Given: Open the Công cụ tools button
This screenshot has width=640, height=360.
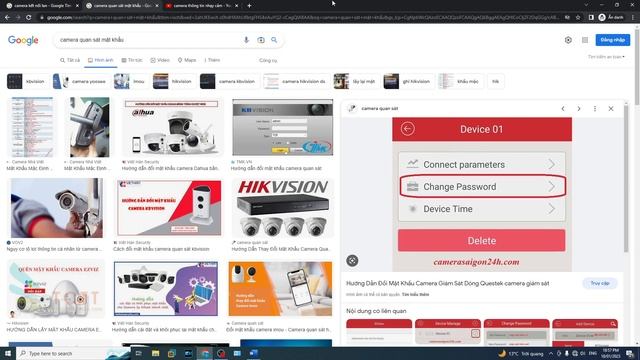Looking at the screenshot, I should 268,60.
